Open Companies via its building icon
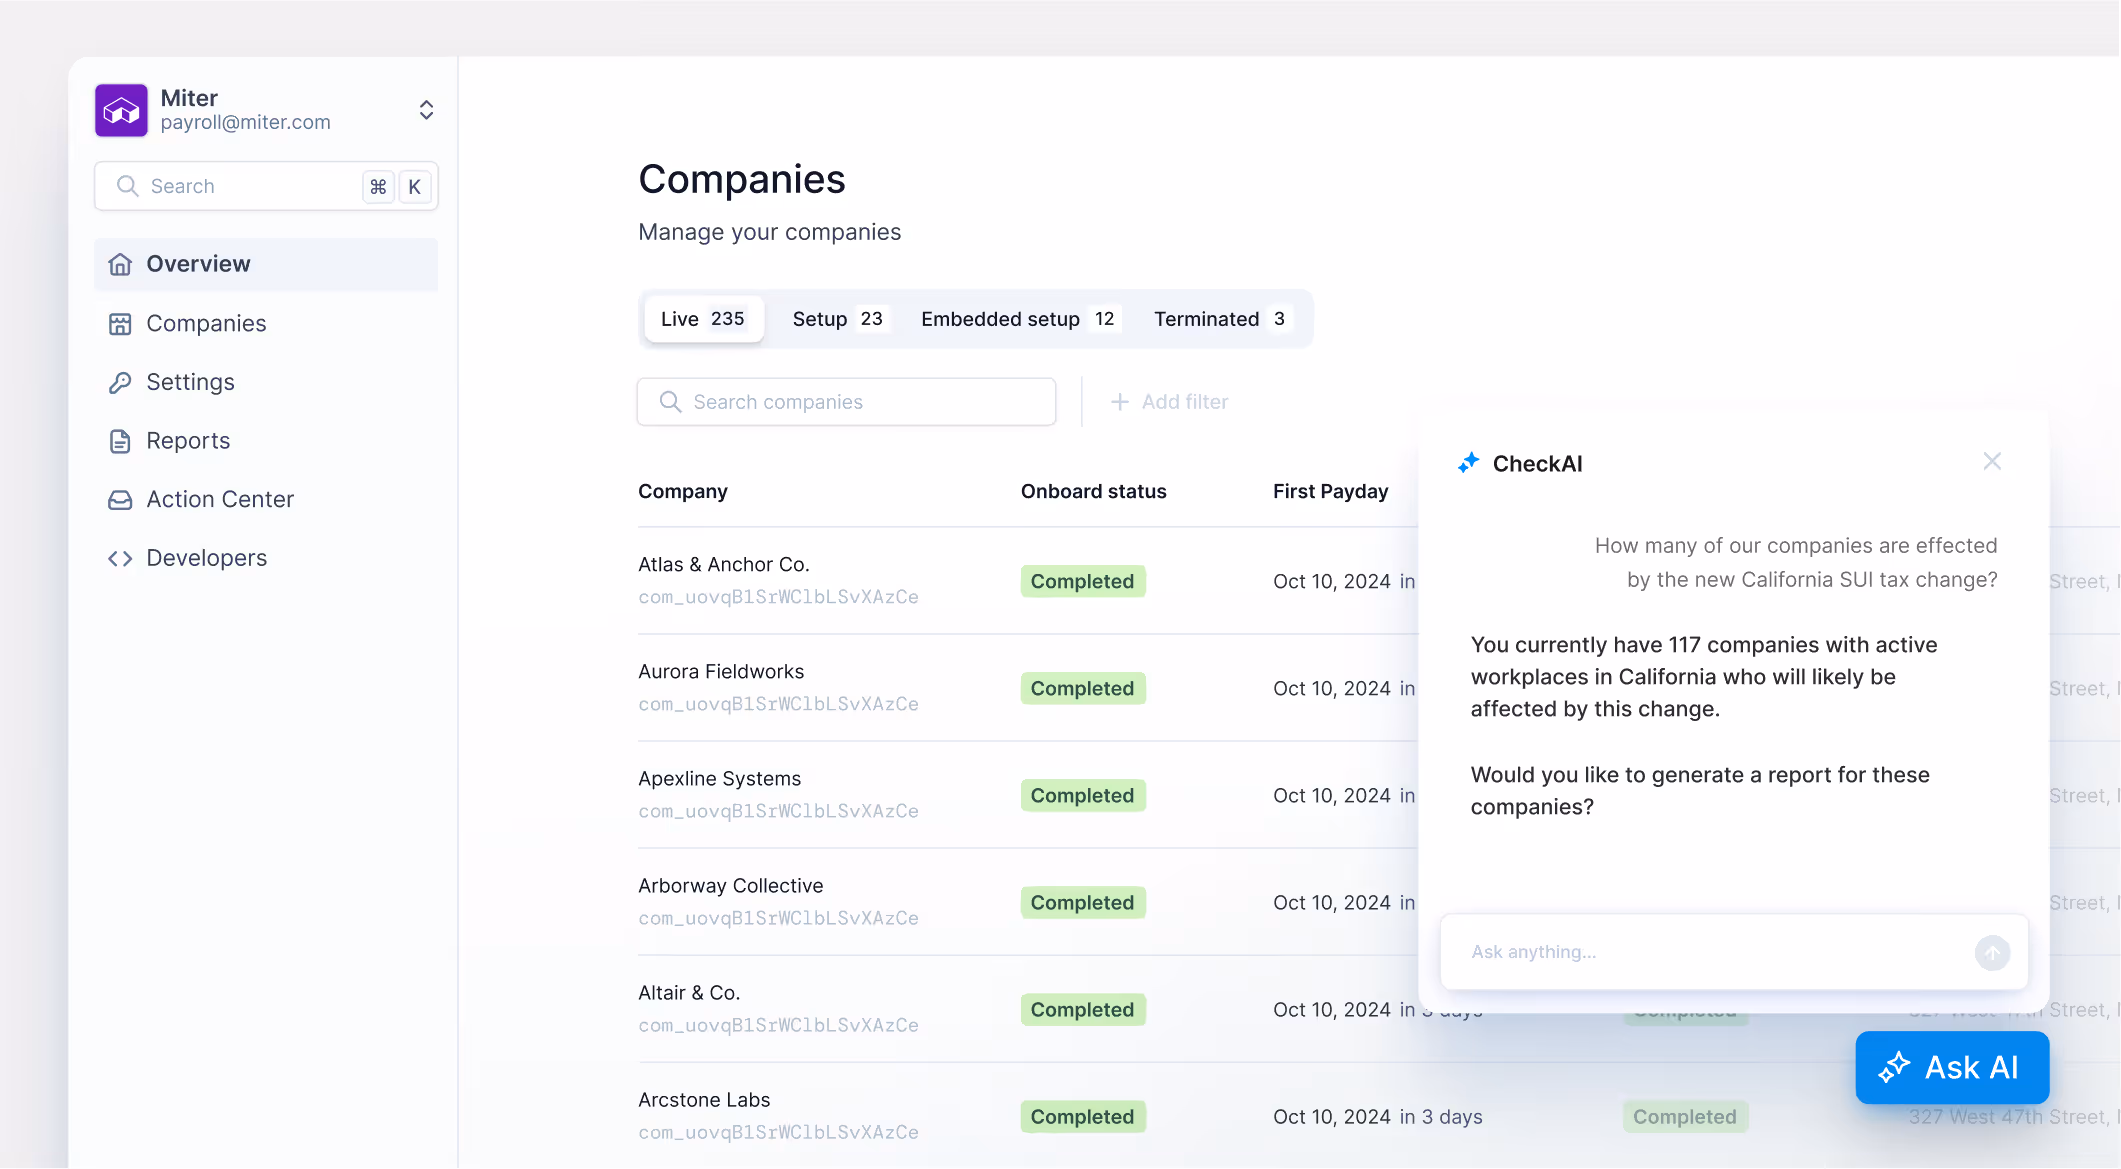The width and height of the screenshot is (2121, 1169). pos(120,324)
